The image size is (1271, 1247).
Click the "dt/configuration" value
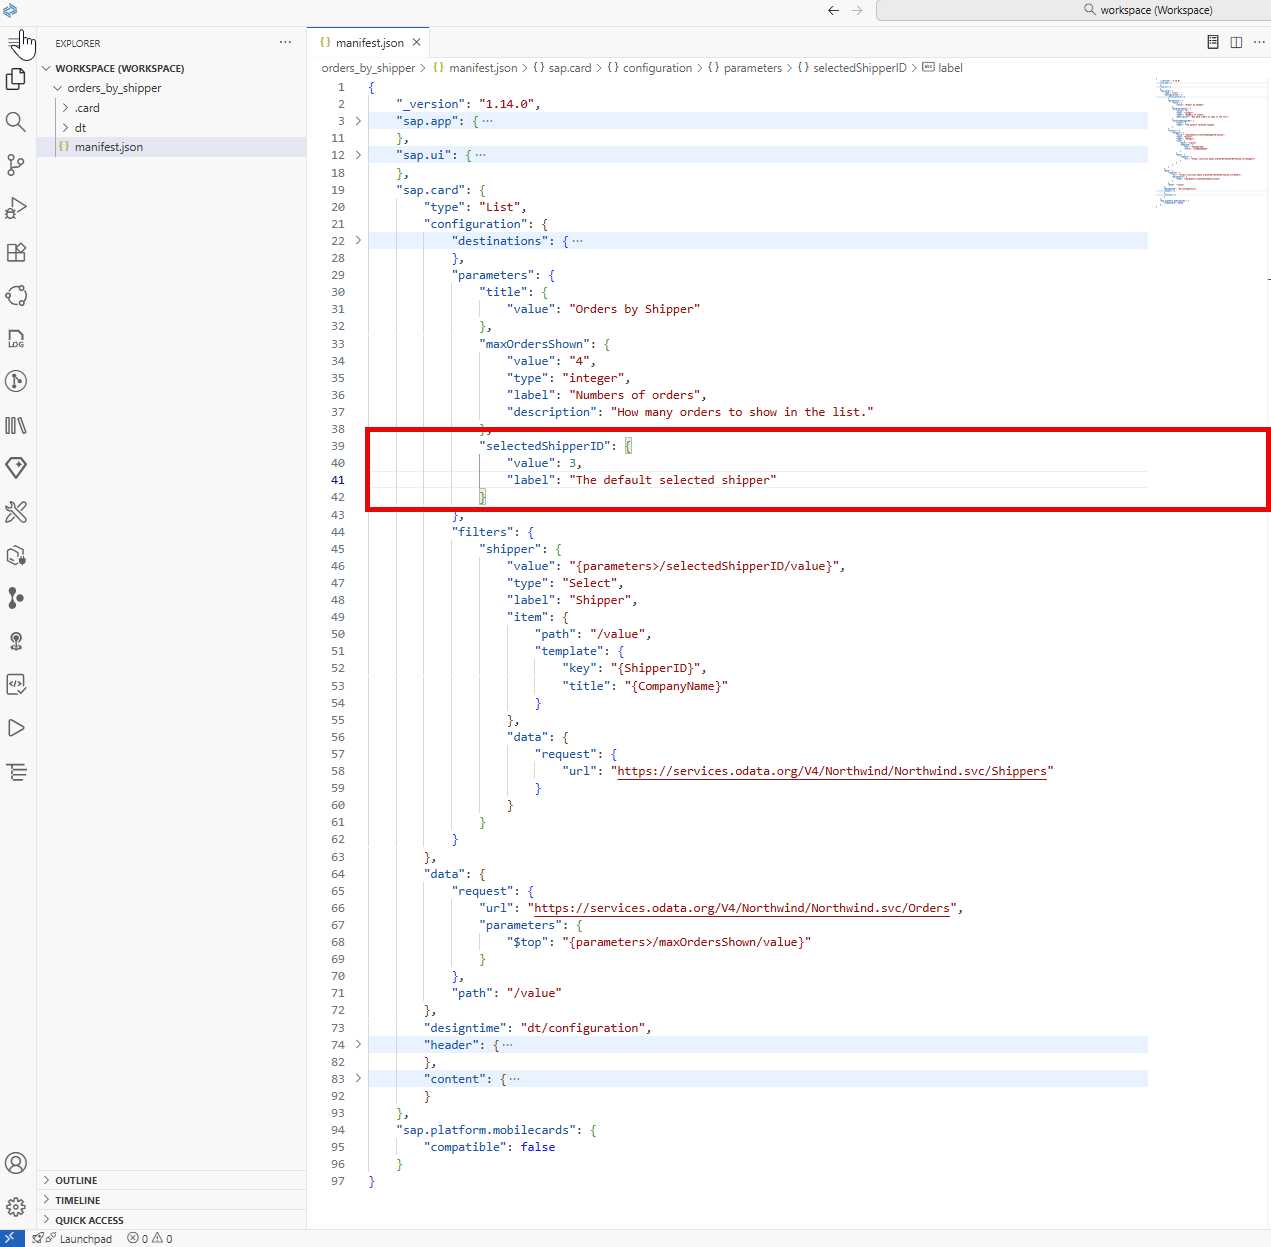pos(583,1027)
